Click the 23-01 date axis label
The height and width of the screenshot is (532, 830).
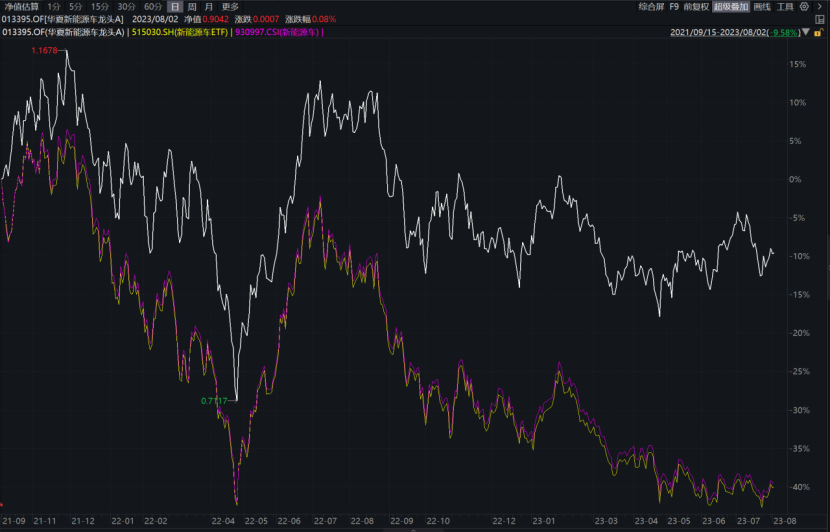(544, 521)
